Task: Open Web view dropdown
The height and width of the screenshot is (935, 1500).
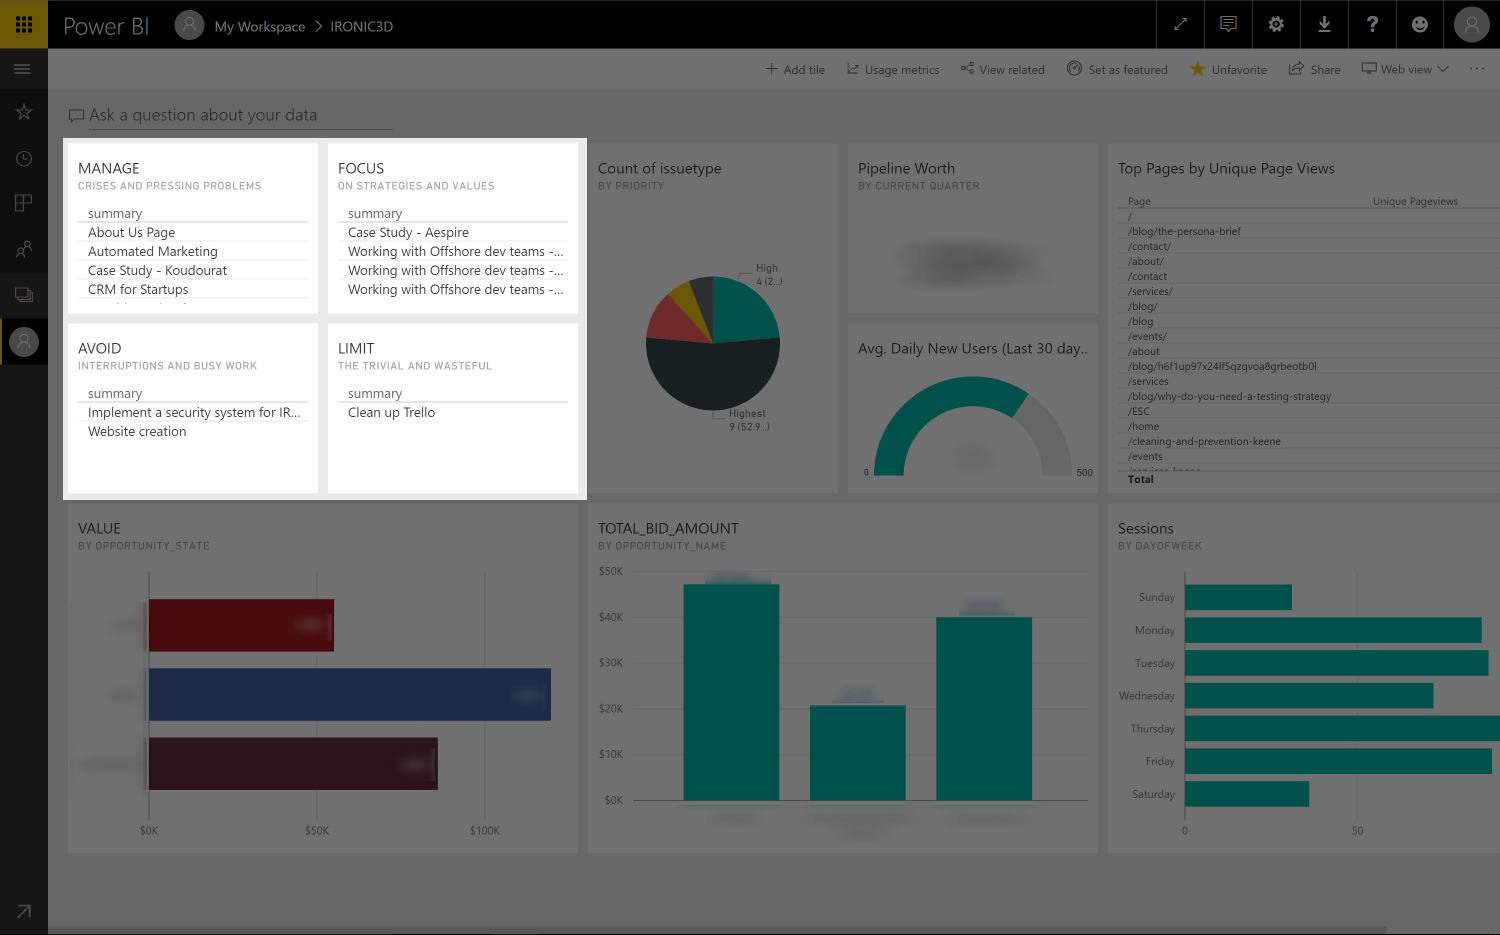Action: coord(1405,69)
